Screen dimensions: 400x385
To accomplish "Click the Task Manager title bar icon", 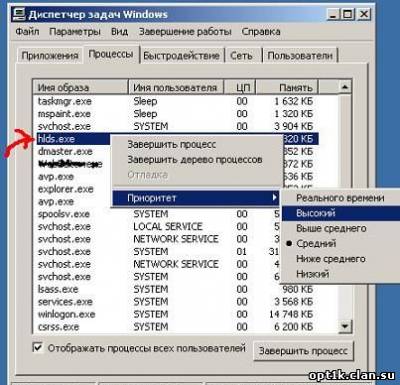I will 19,14.
